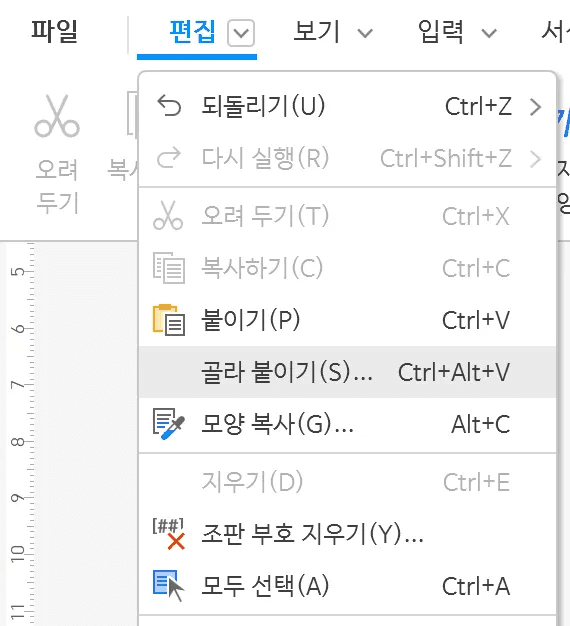Open the 입력 menu
Image resolution: width=570 pixels, height=626 pixels.
coord(440,32)
